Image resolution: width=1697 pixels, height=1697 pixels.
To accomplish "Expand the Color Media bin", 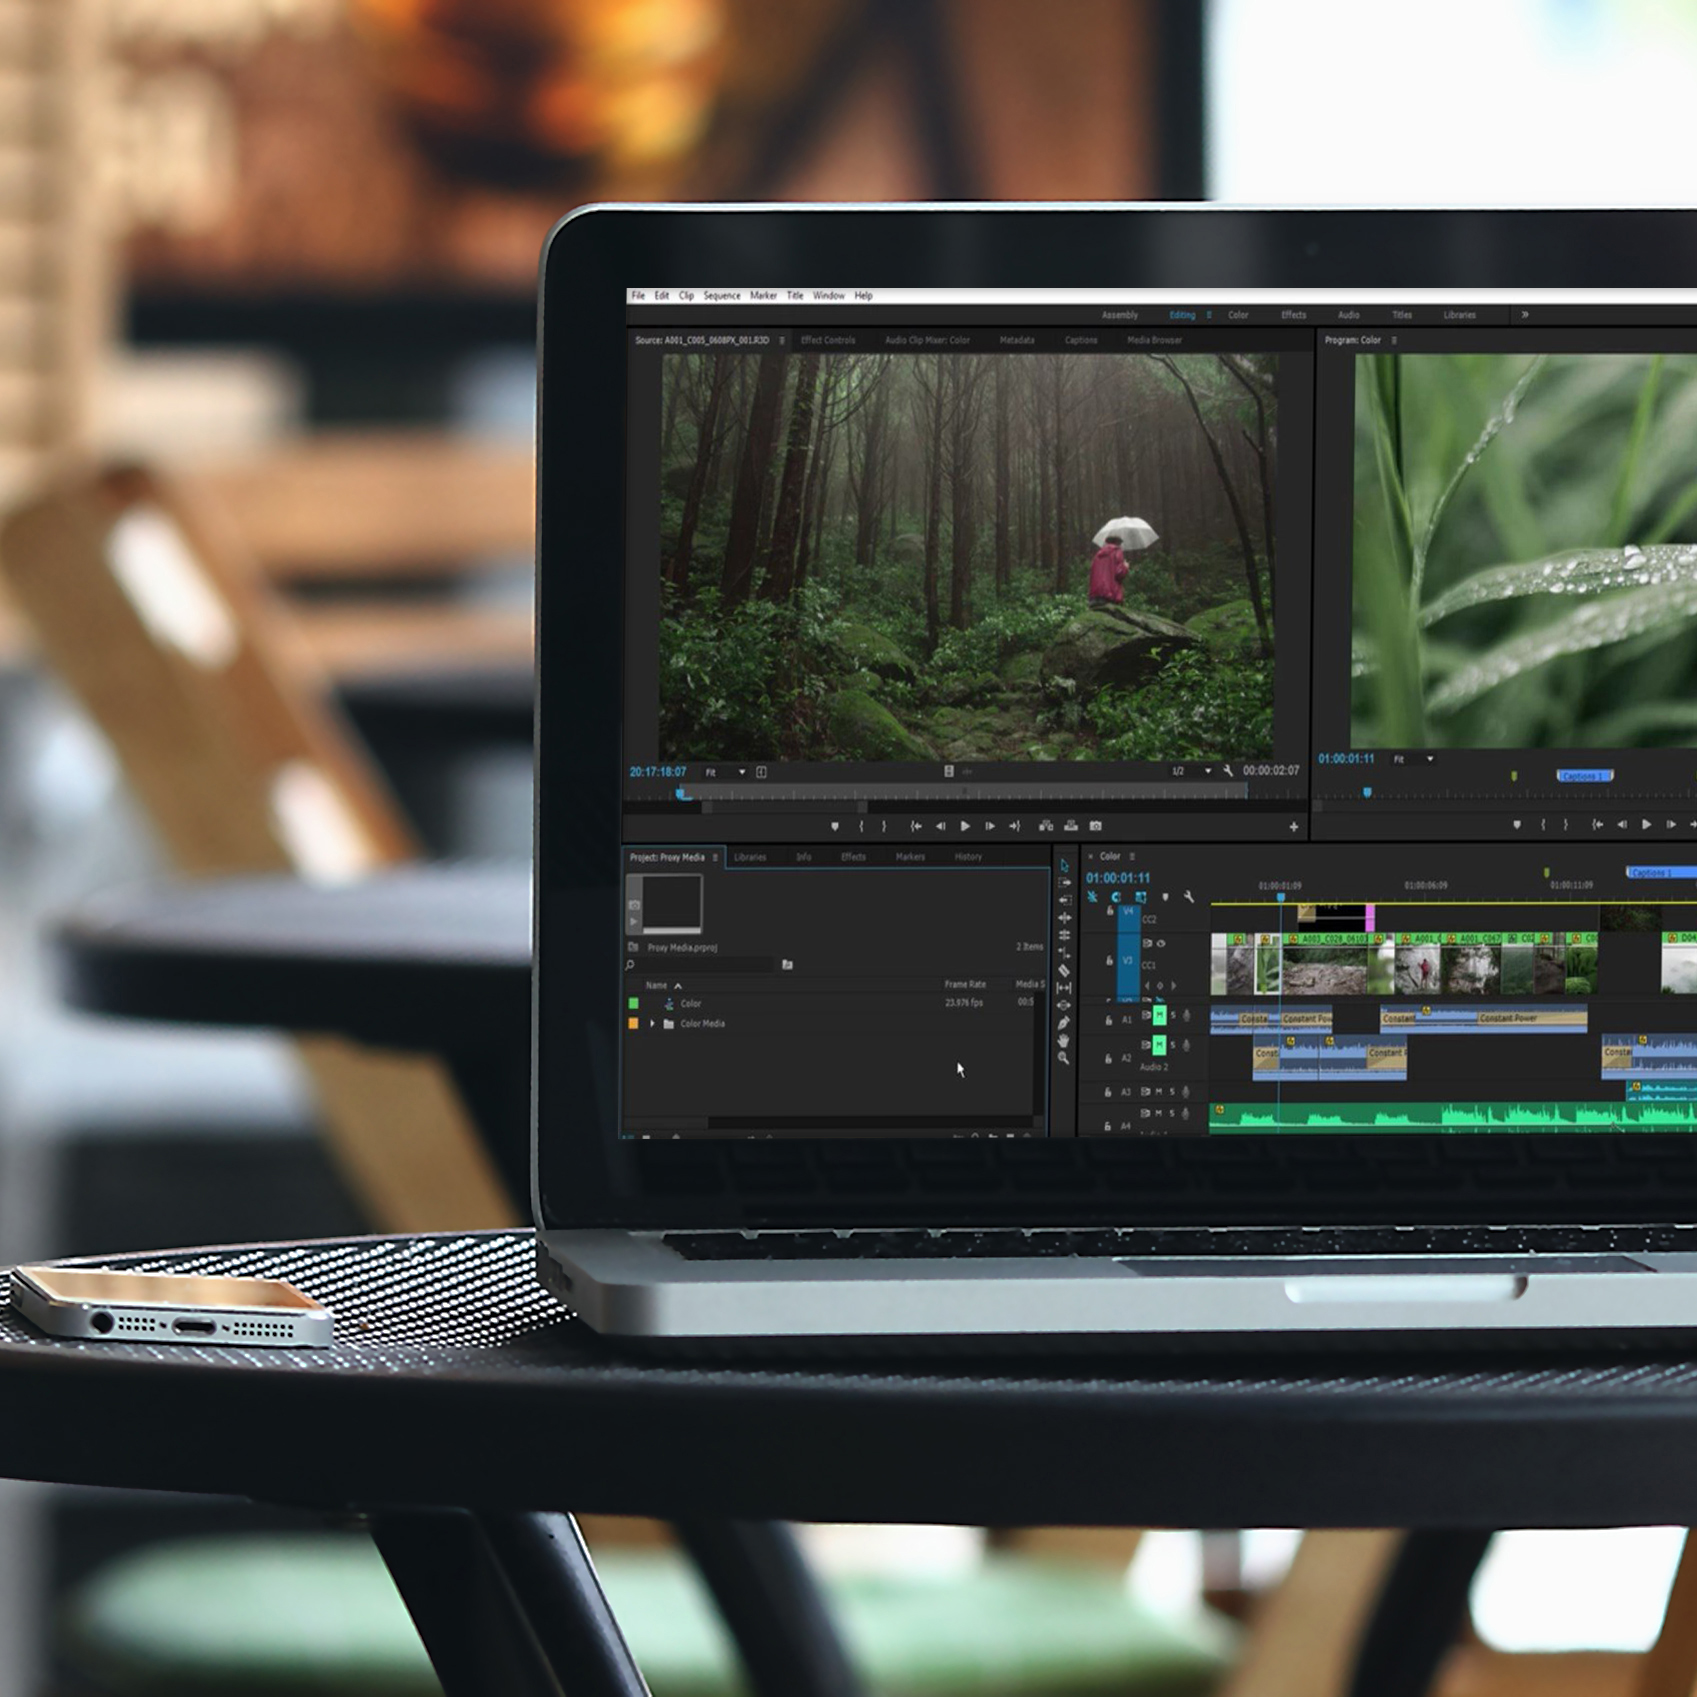I will pos(653,1024).
